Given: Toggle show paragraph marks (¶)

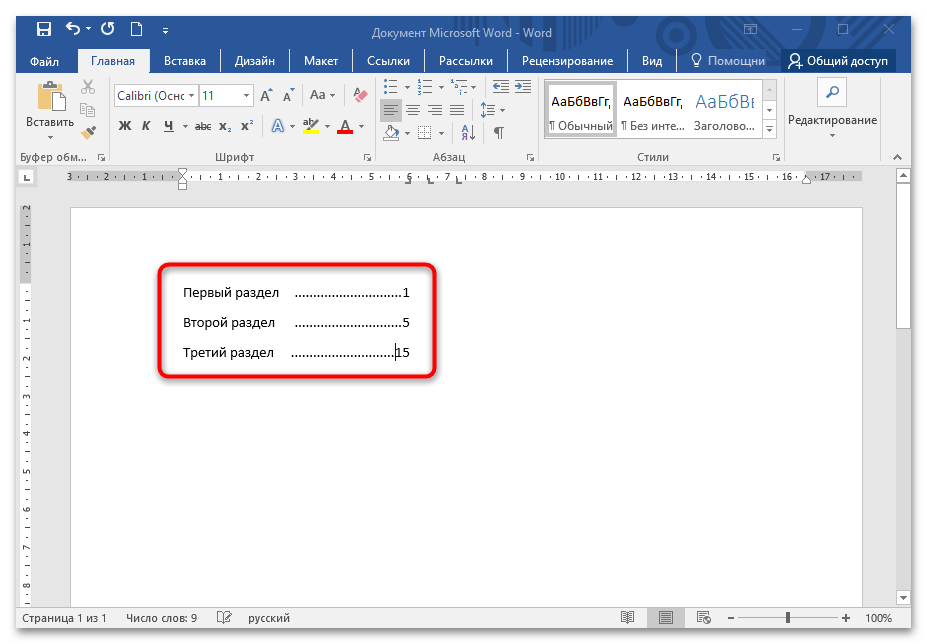Looking at the screenshot, I should pyautogui.click(x=498, y=132).
